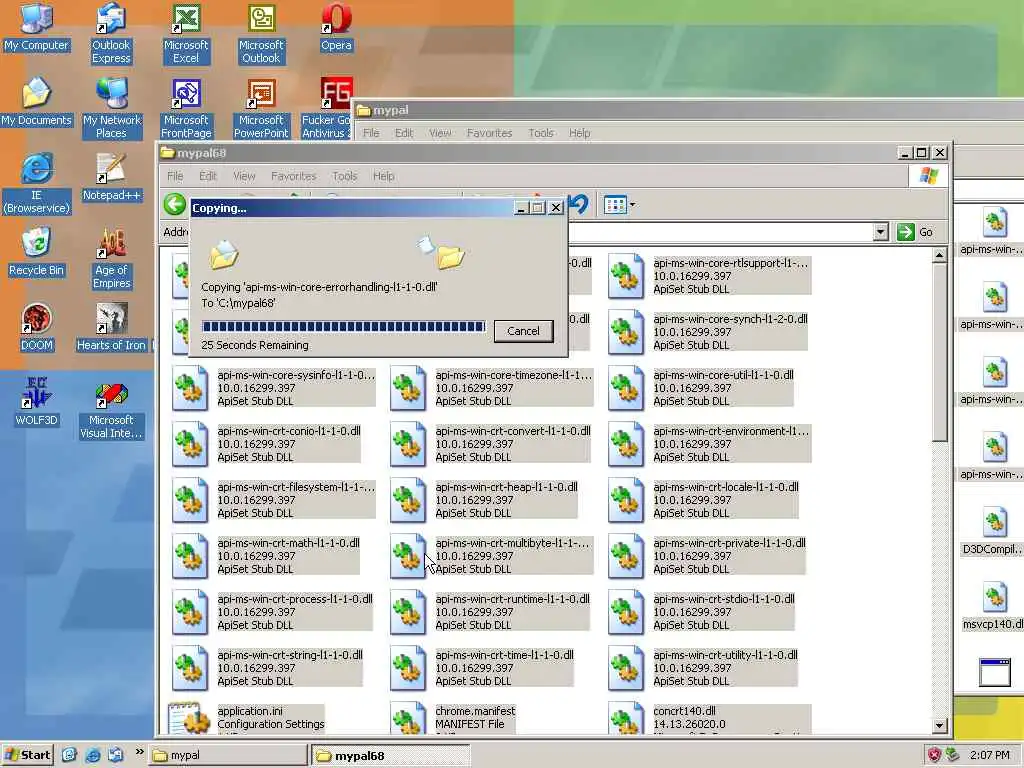Image resolution: width=1024 pixels, height=768 pixels.
Task: Click the 2:07 PM system clock
Action: click(x=989, y=755)
